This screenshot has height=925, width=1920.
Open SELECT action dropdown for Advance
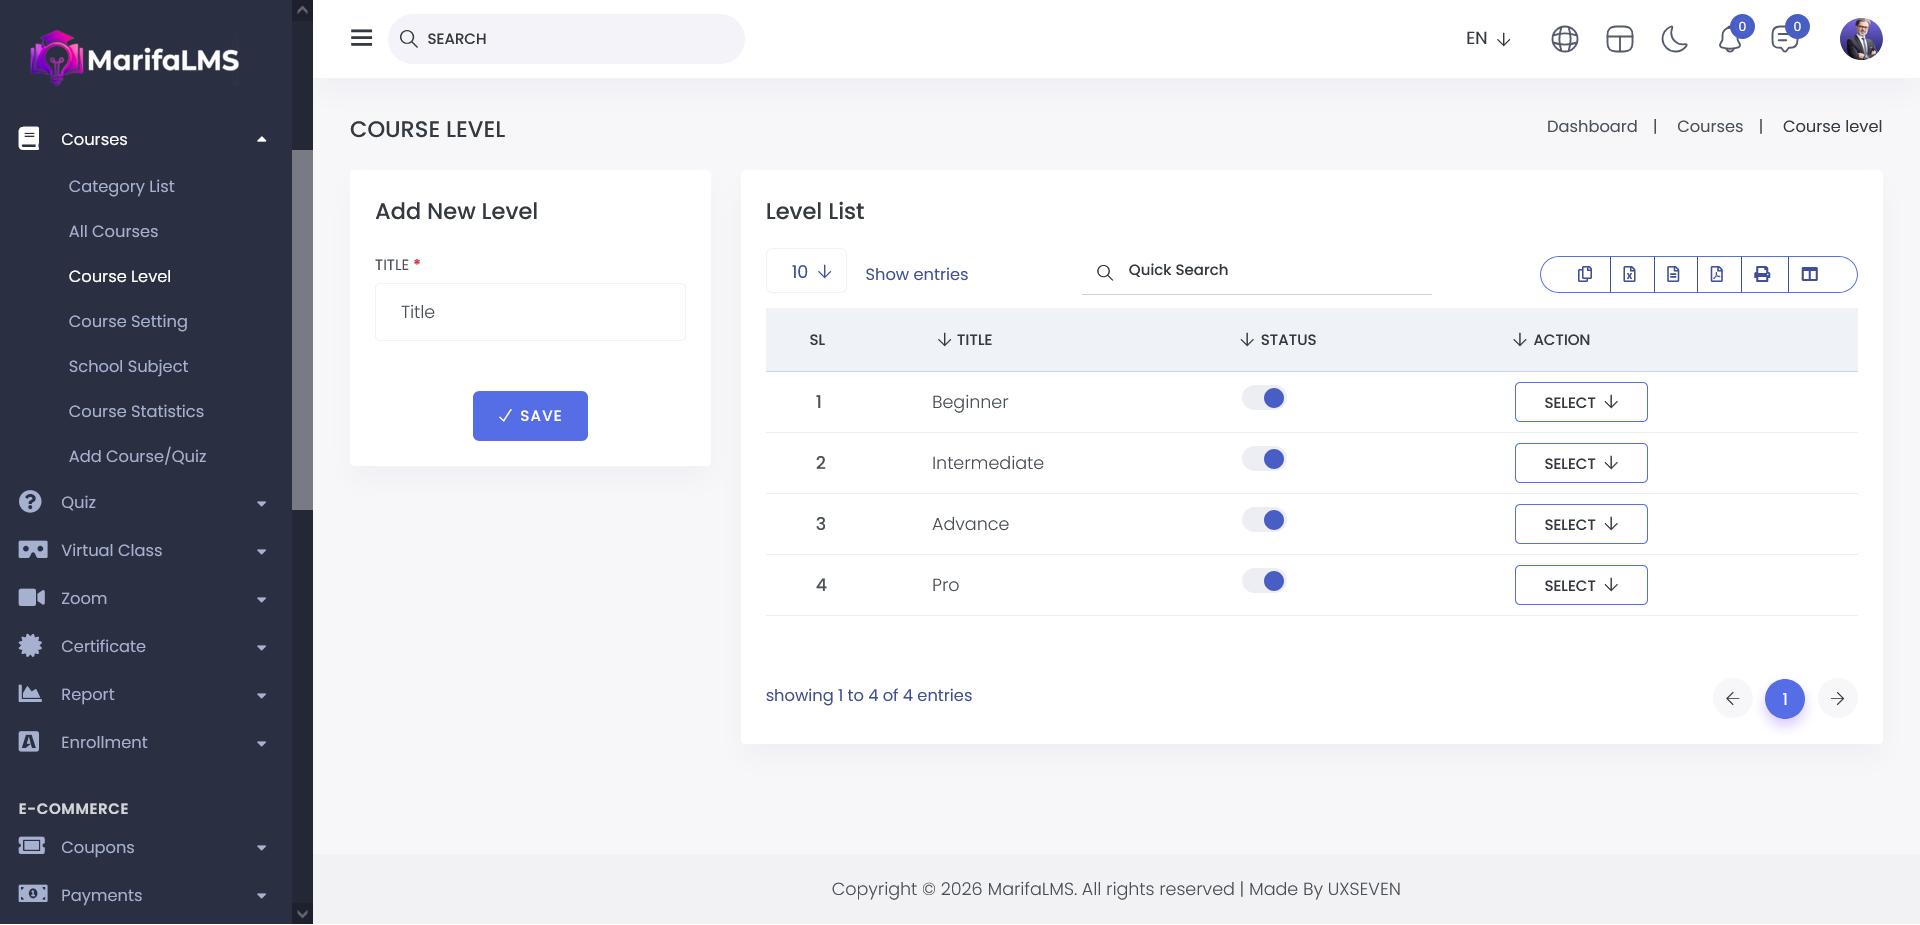click(x=1580, y=524)
